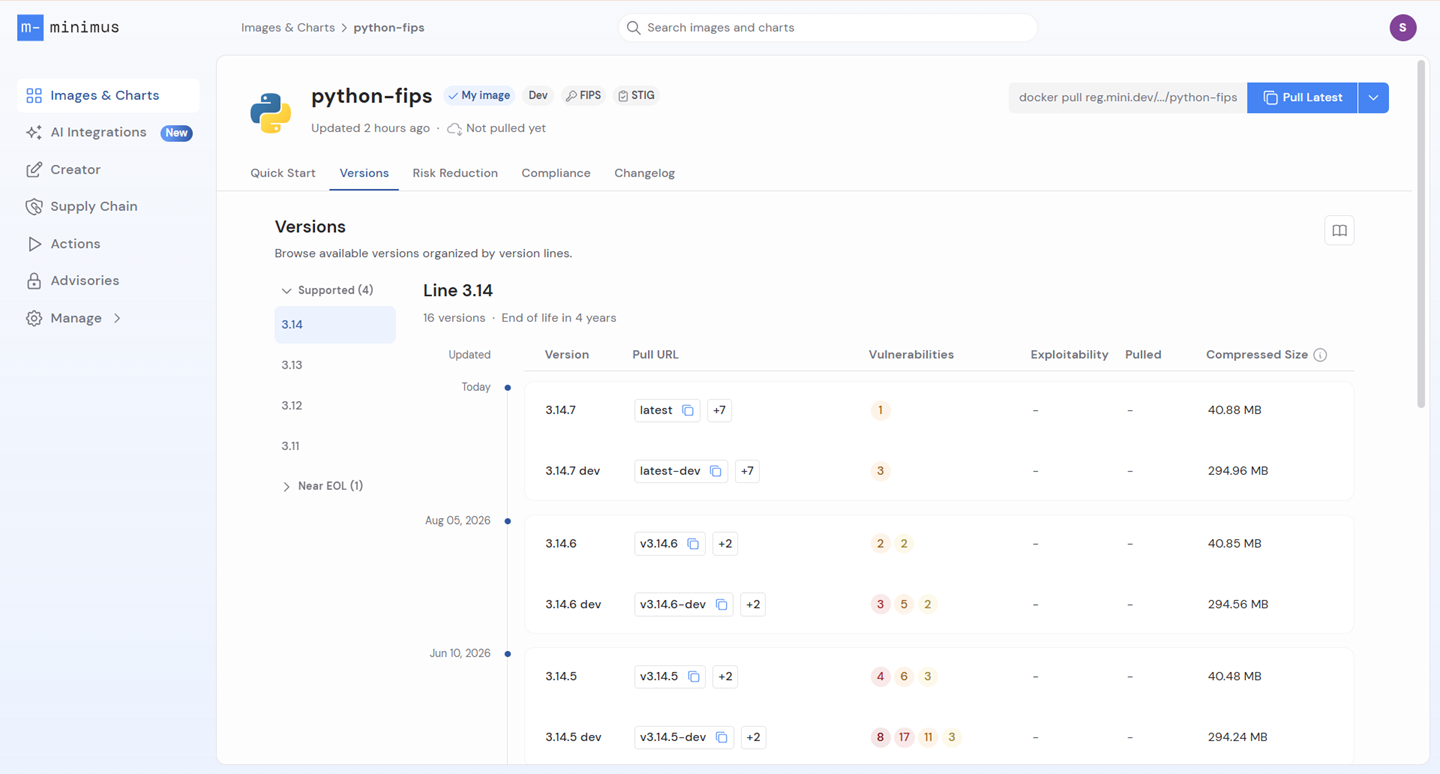
Task: Click the Python logo thumbnail
Action: (271, 113)
